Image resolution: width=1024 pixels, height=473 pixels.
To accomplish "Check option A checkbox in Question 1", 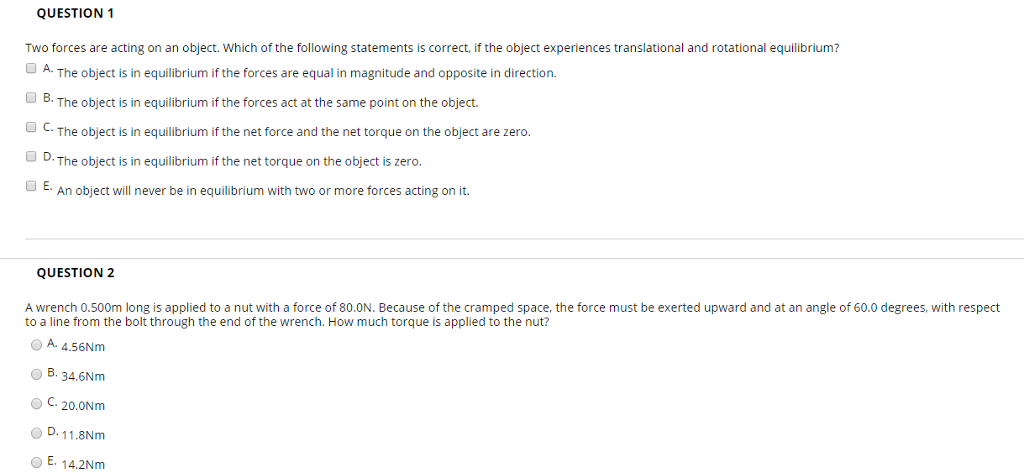I will point(31,69).
